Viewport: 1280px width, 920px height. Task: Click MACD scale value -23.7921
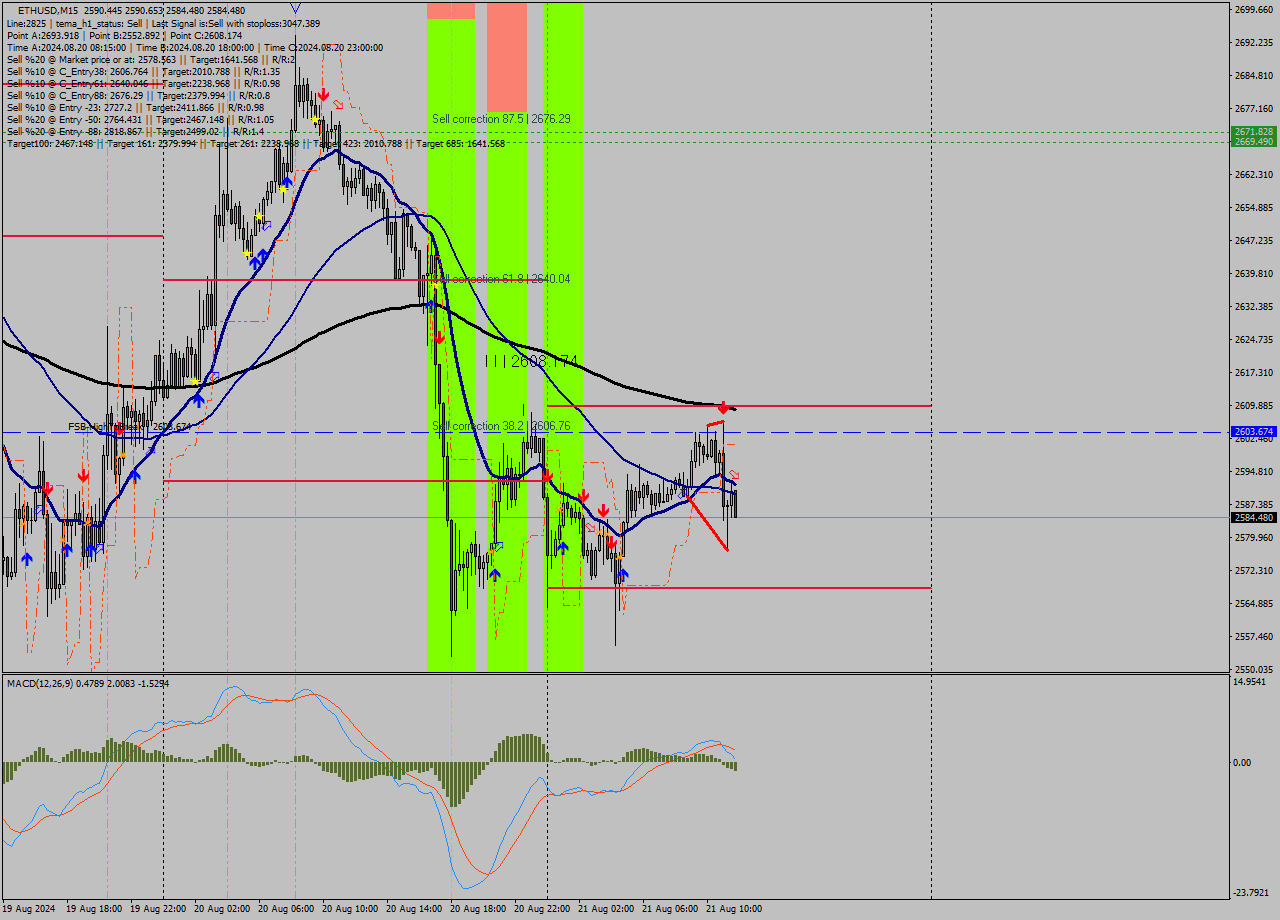[1253, 893]
